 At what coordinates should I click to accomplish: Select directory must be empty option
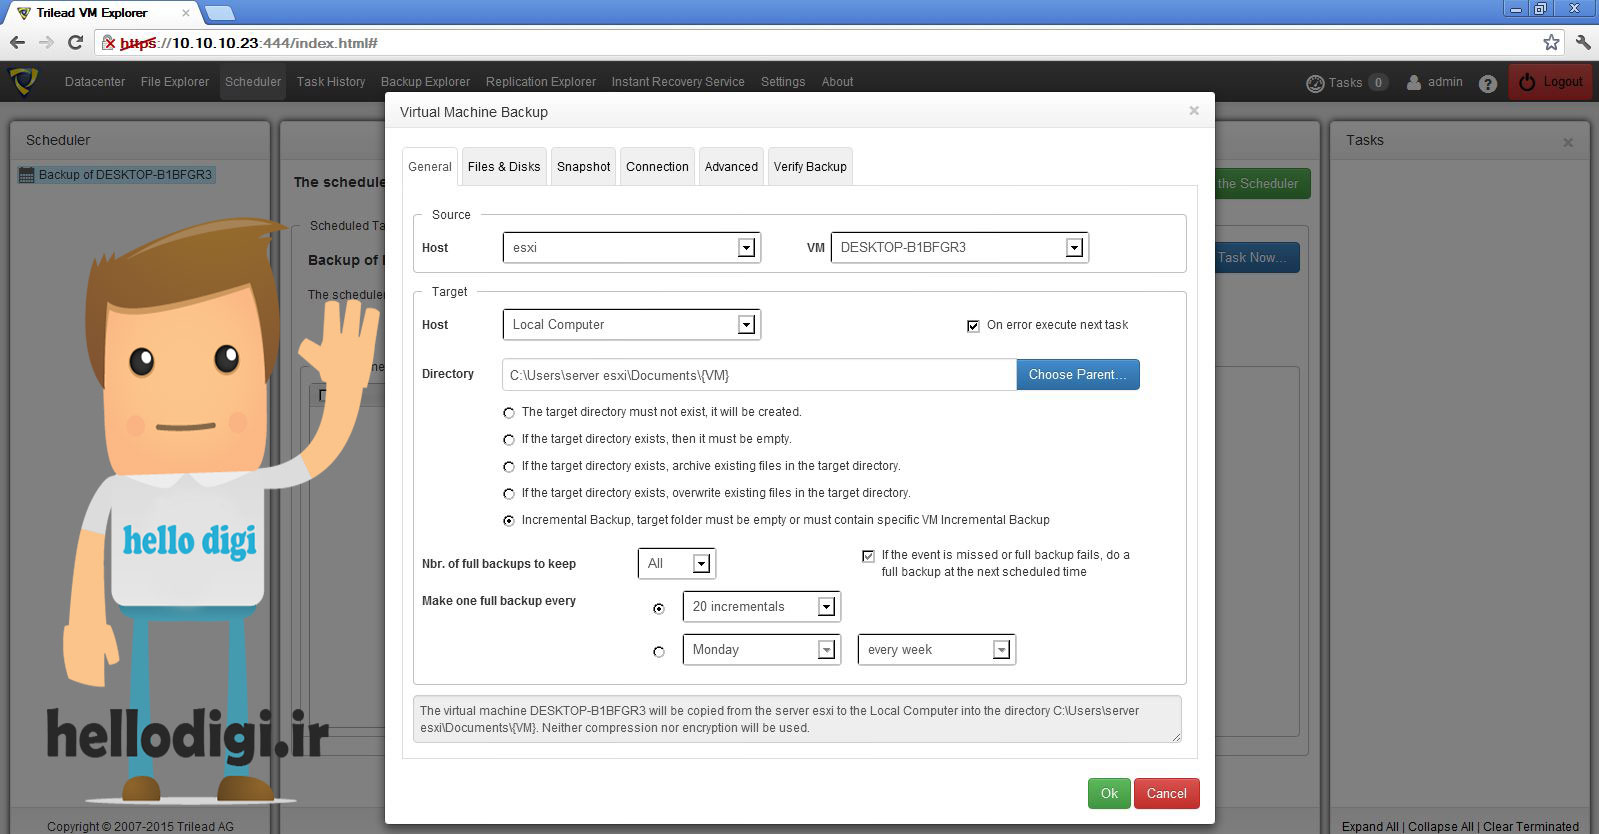(x=509, y=439)
